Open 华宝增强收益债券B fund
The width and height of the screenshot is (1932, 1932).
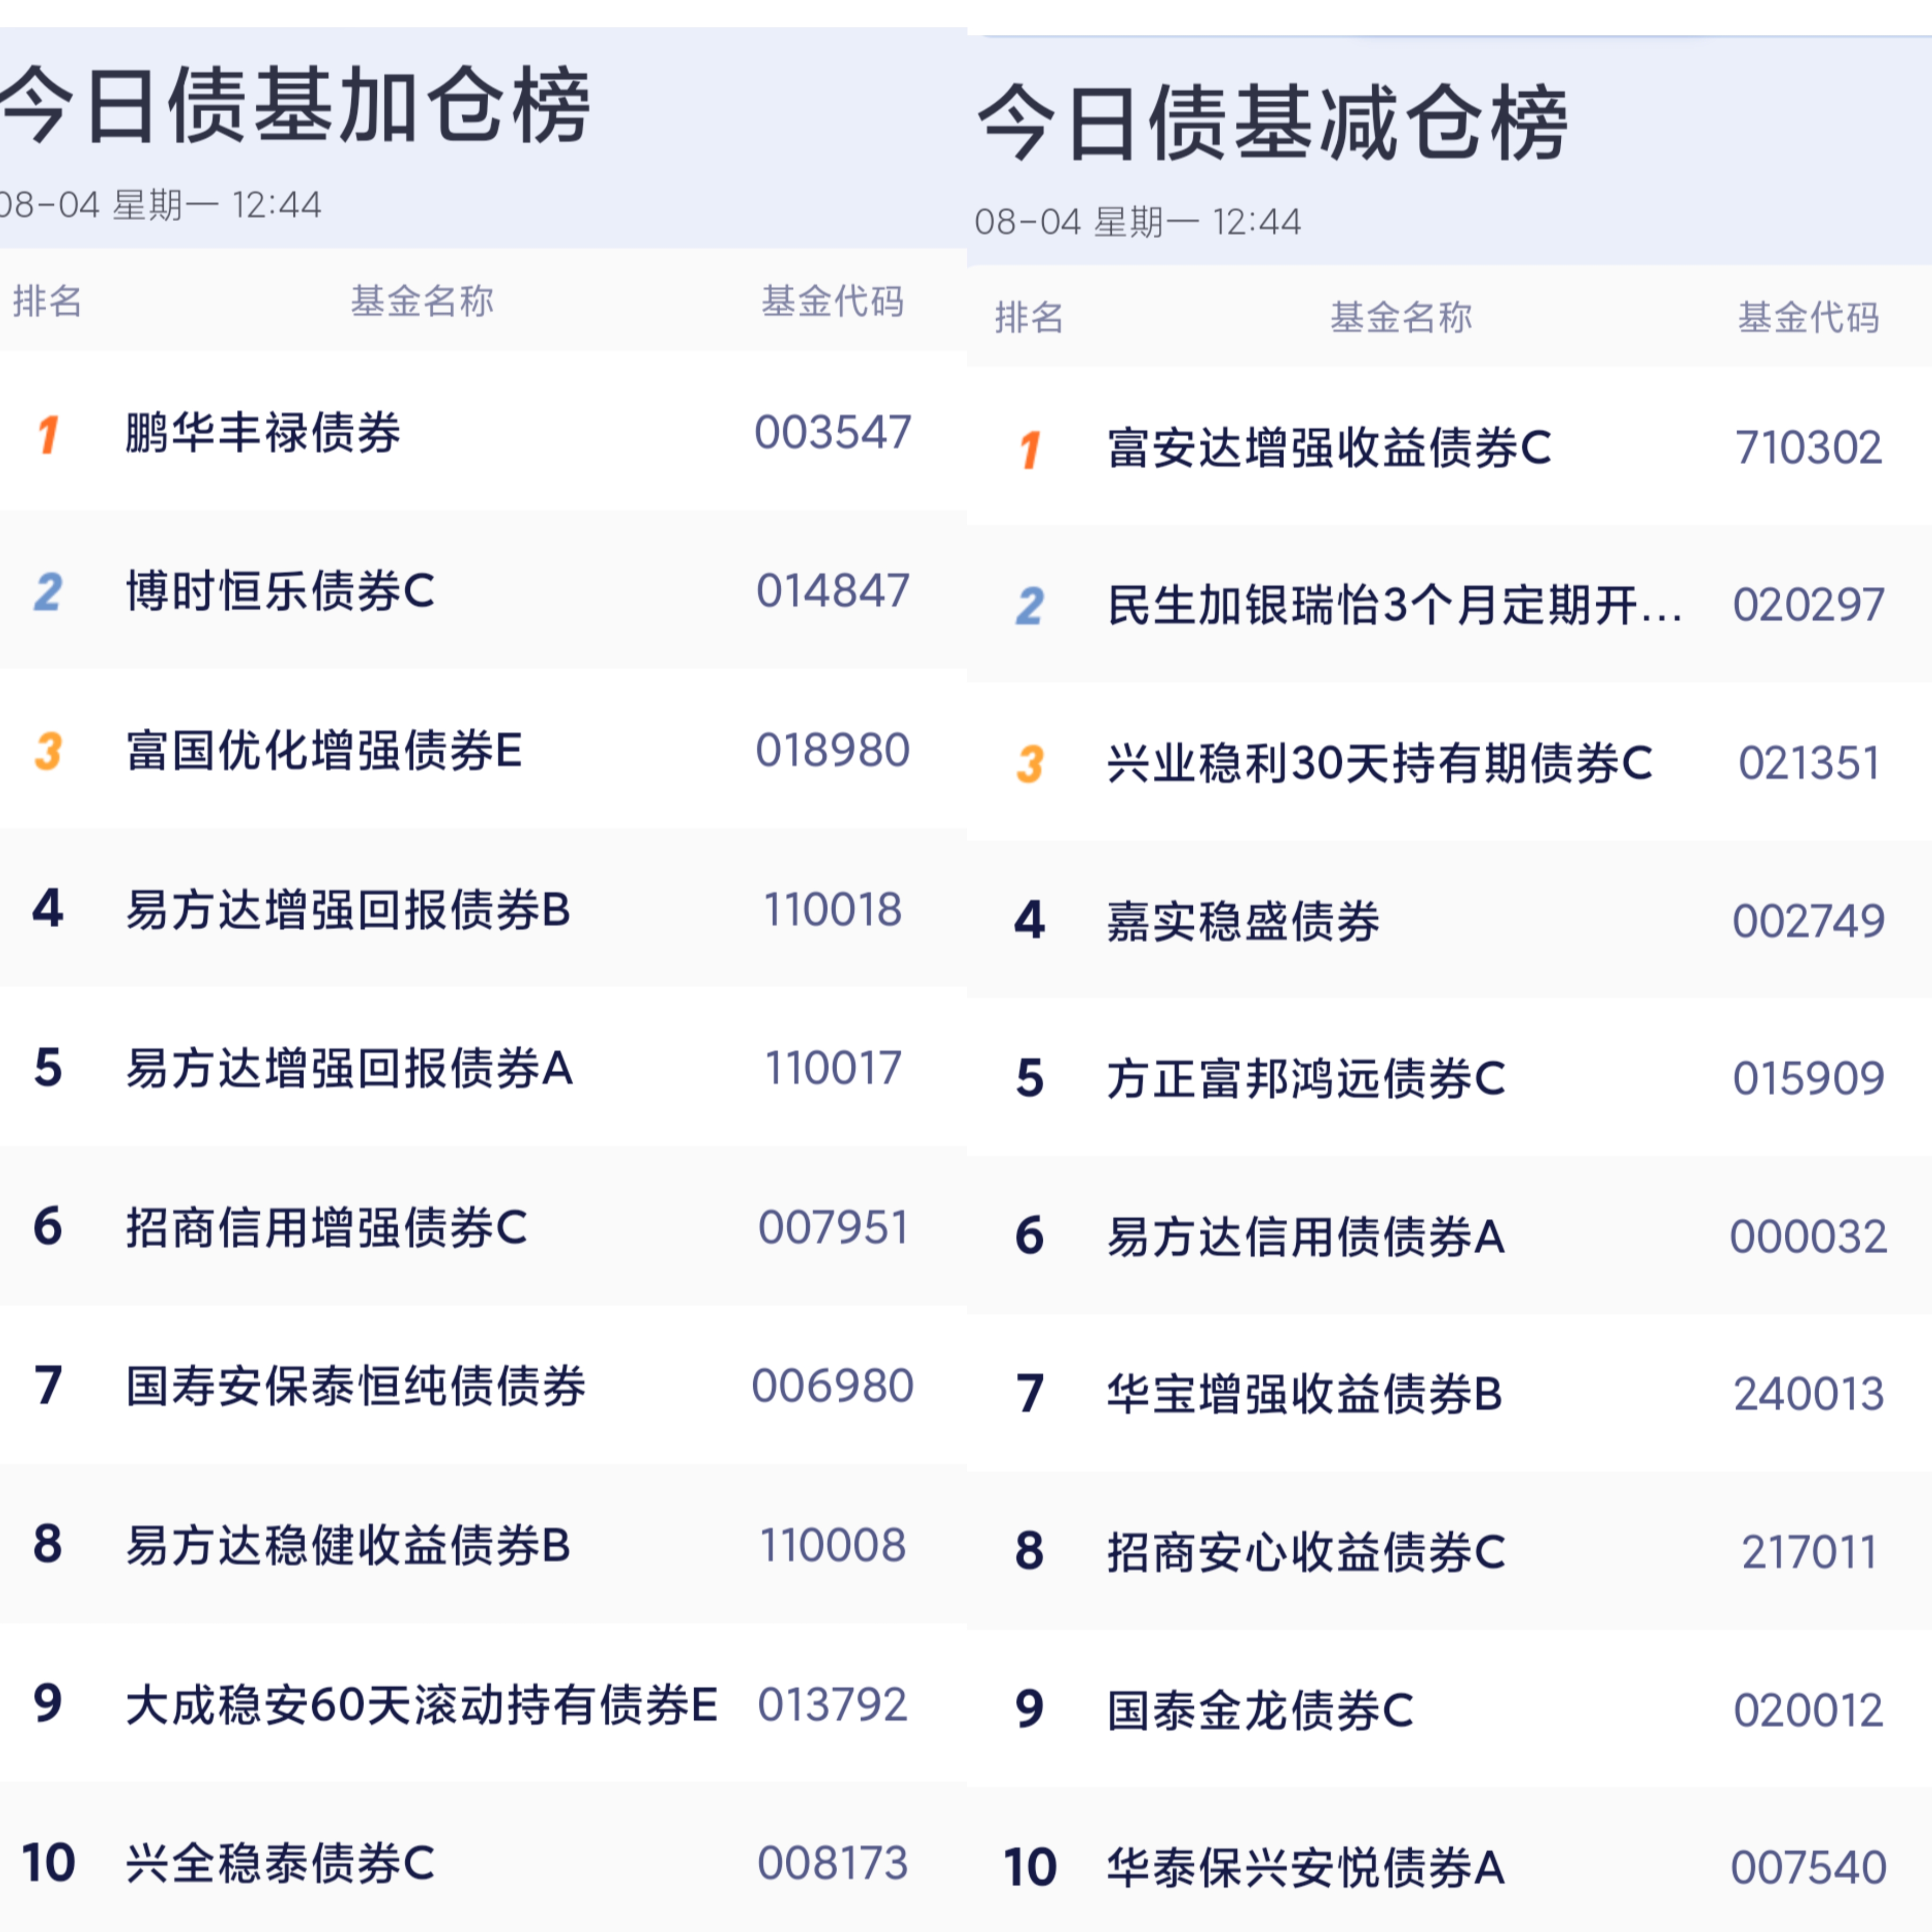pyautogui.click(x=1304, y=1394)
